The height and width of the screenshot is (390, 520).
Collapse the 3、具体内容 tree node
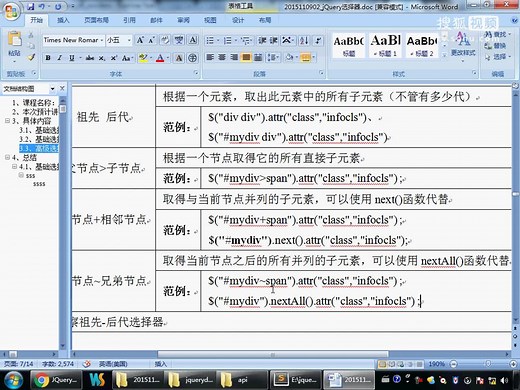(7, 121)
